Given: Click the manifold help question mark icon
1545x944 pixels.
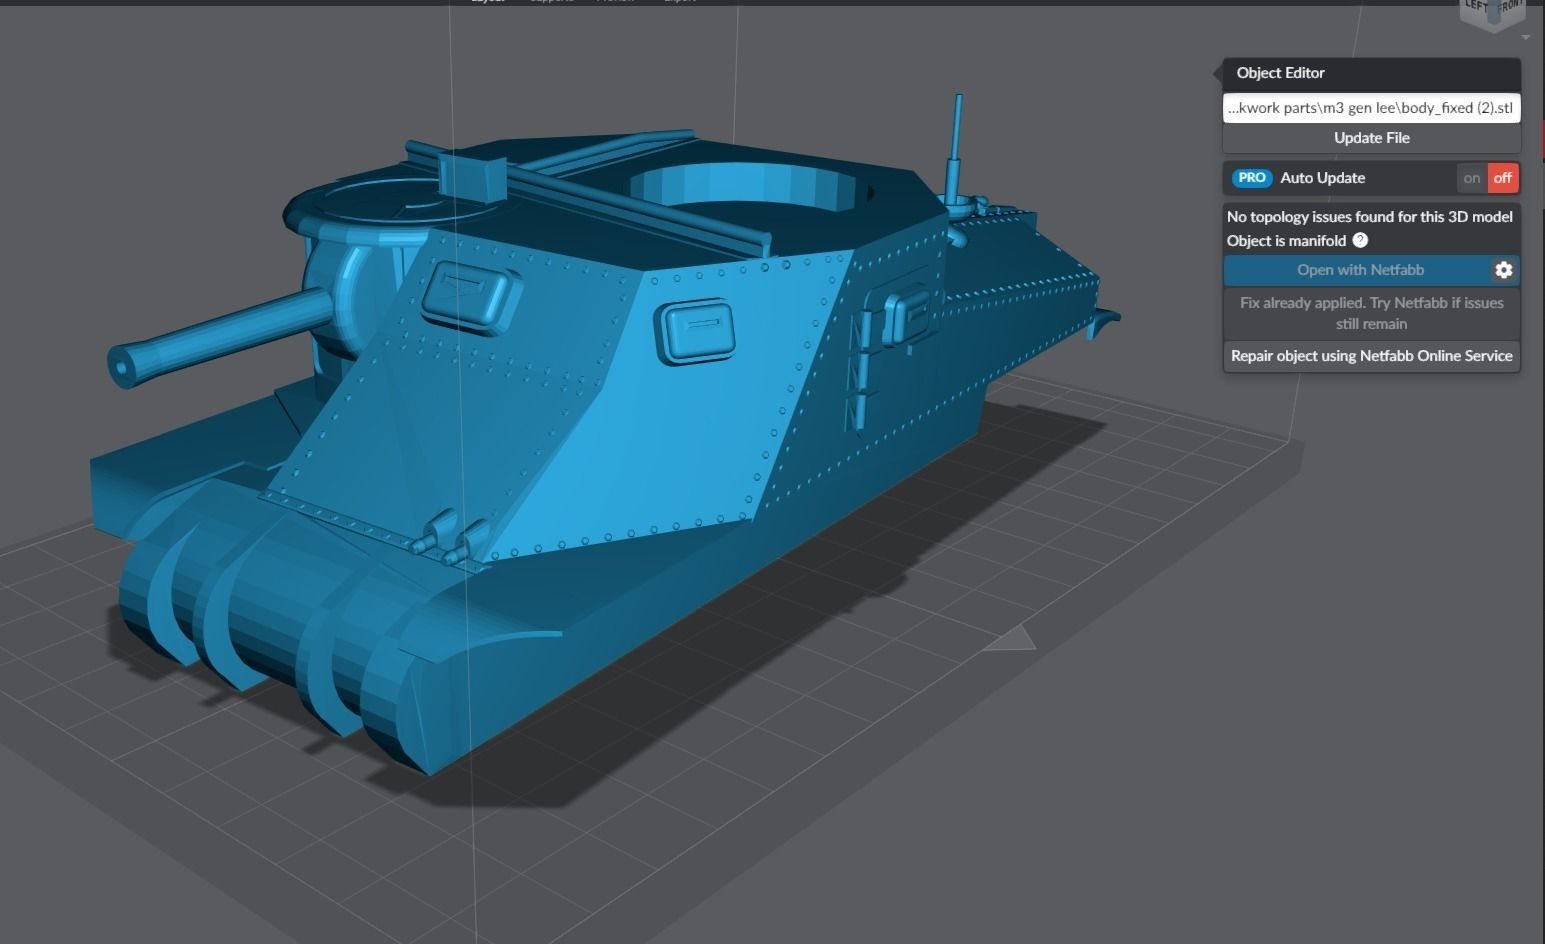Looking at the screenshot, I should 1360,240.
